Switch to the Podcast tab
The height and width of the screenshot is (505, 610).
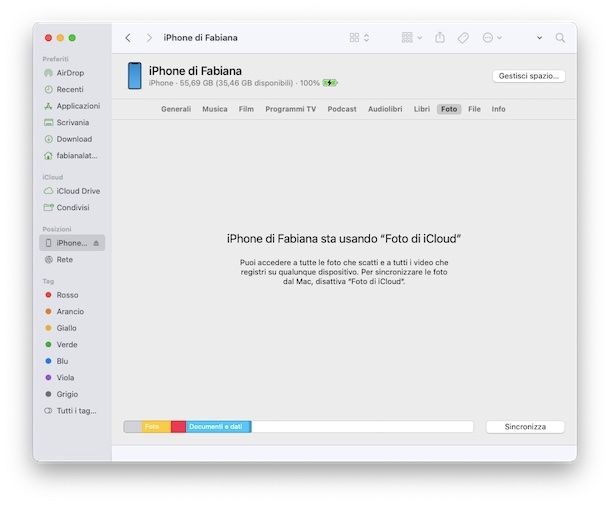(x=342, y=109)
